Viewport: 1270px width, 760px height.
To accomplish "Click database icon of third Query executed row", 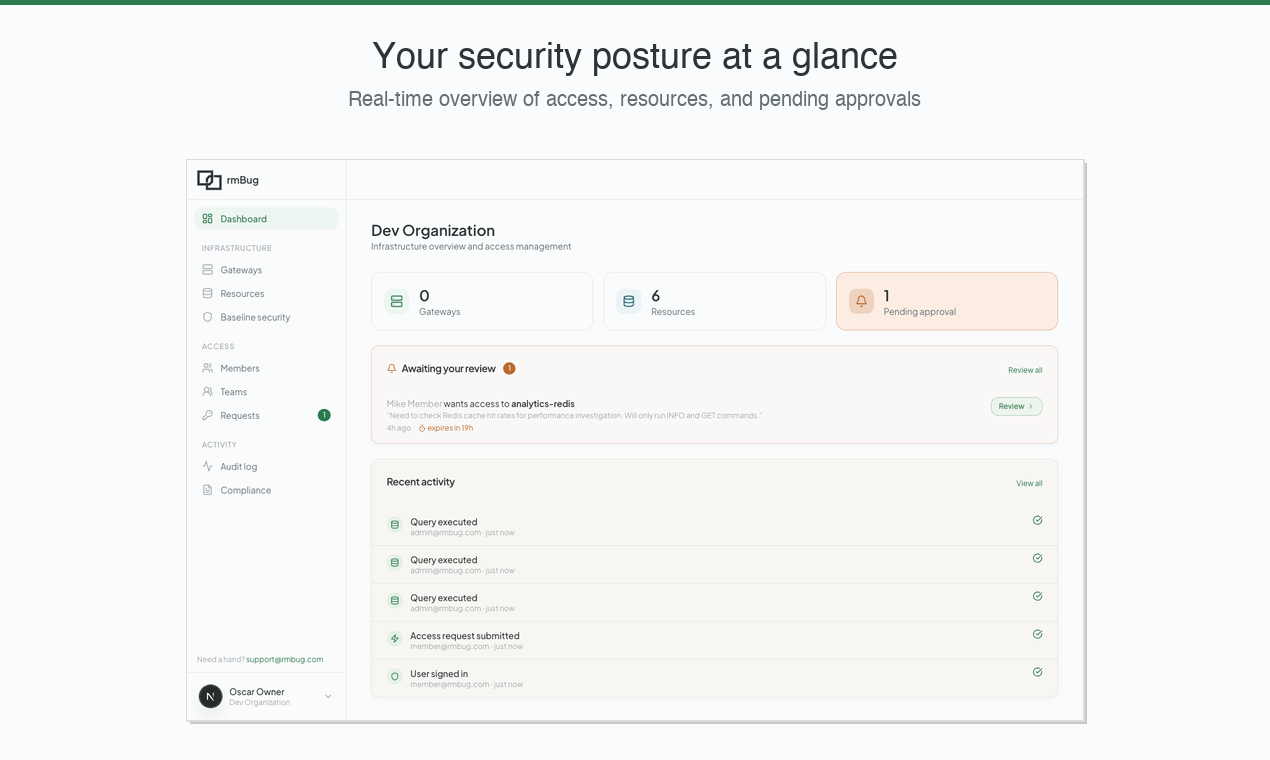I will 394,601.
